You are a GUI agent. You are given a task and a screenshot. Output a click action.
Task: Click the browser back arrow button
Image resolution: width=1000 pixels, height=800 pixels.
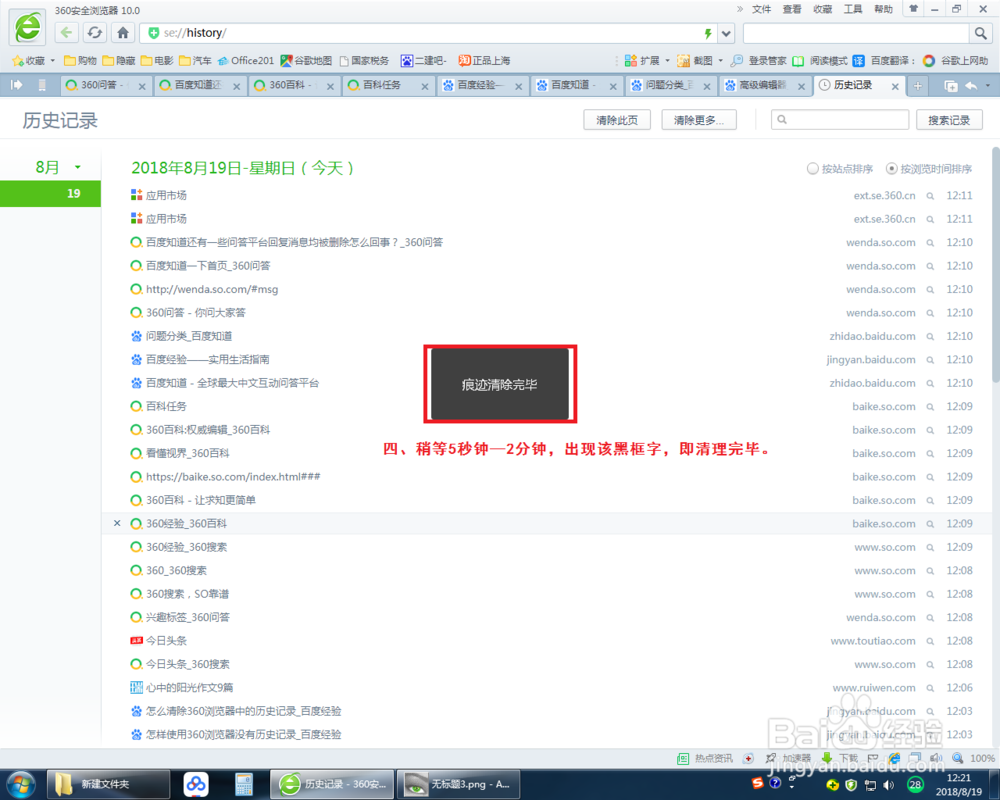(x=66, y=33)
